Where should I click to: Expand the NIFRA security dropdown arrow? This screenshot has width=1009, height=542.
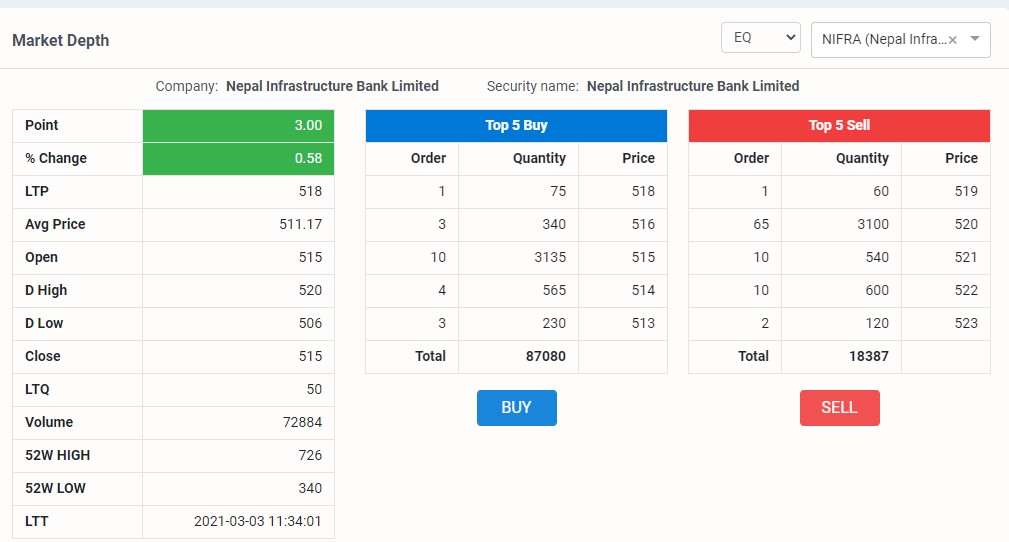click(x=975, y=39)
